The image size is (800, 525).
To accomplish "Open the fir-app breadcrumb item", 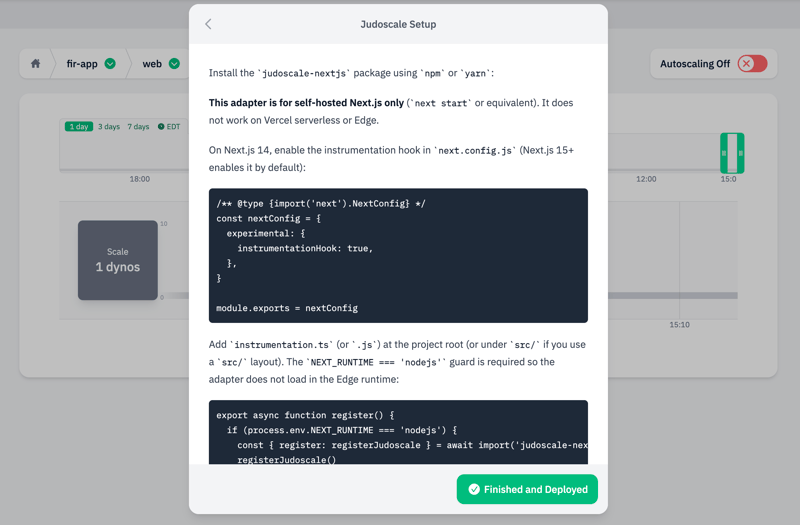I will click(x=82, y=64).
